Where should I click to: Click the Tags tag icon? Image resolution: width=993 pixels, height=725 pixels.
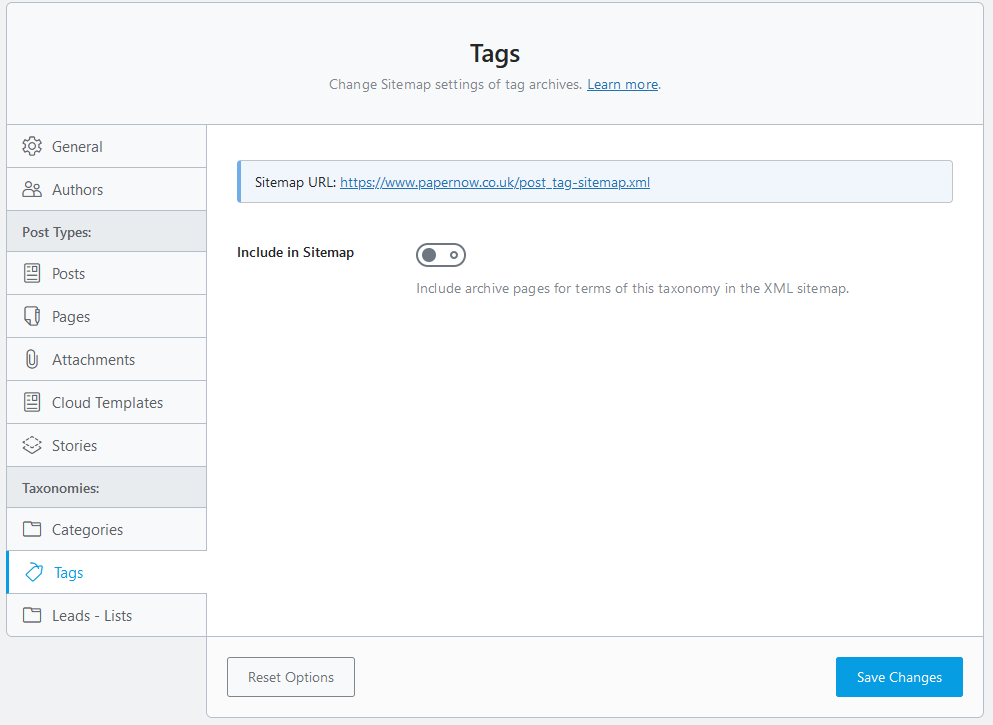(x=34, y=572)
